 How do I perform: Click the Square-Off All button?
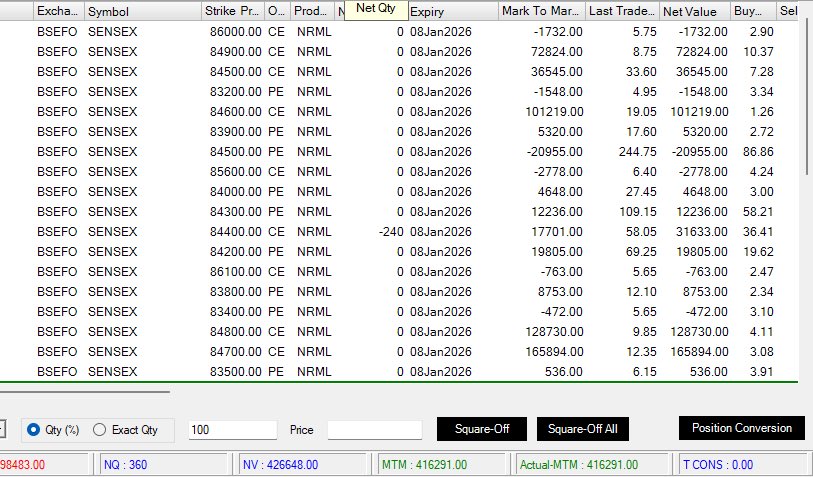(583, 429)
